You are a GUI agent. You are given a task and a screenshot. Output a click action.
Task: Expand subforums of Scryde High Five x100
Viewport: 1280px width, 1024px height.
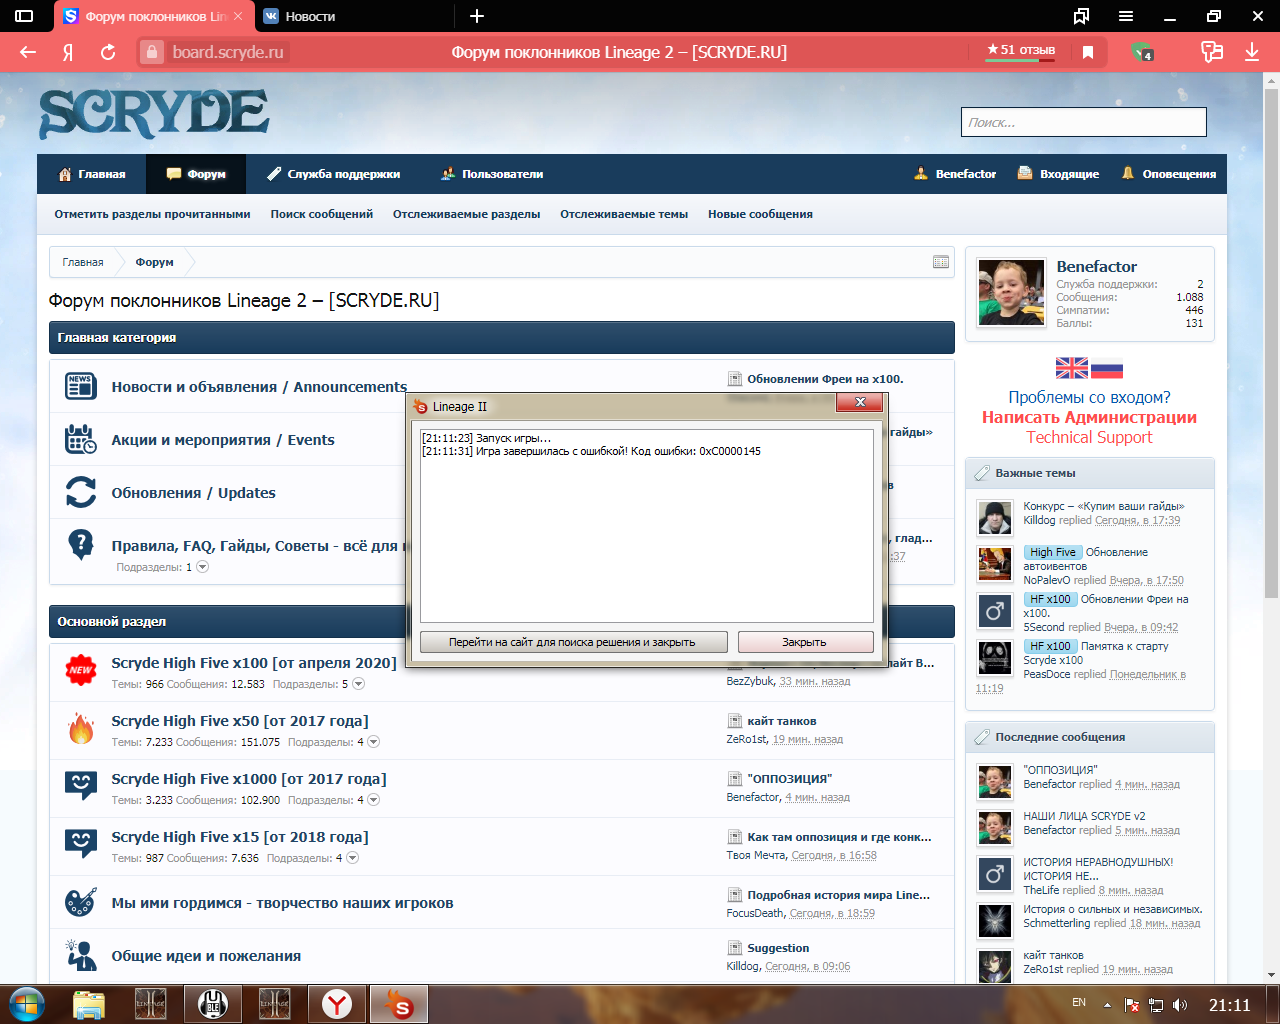point(359,684)
